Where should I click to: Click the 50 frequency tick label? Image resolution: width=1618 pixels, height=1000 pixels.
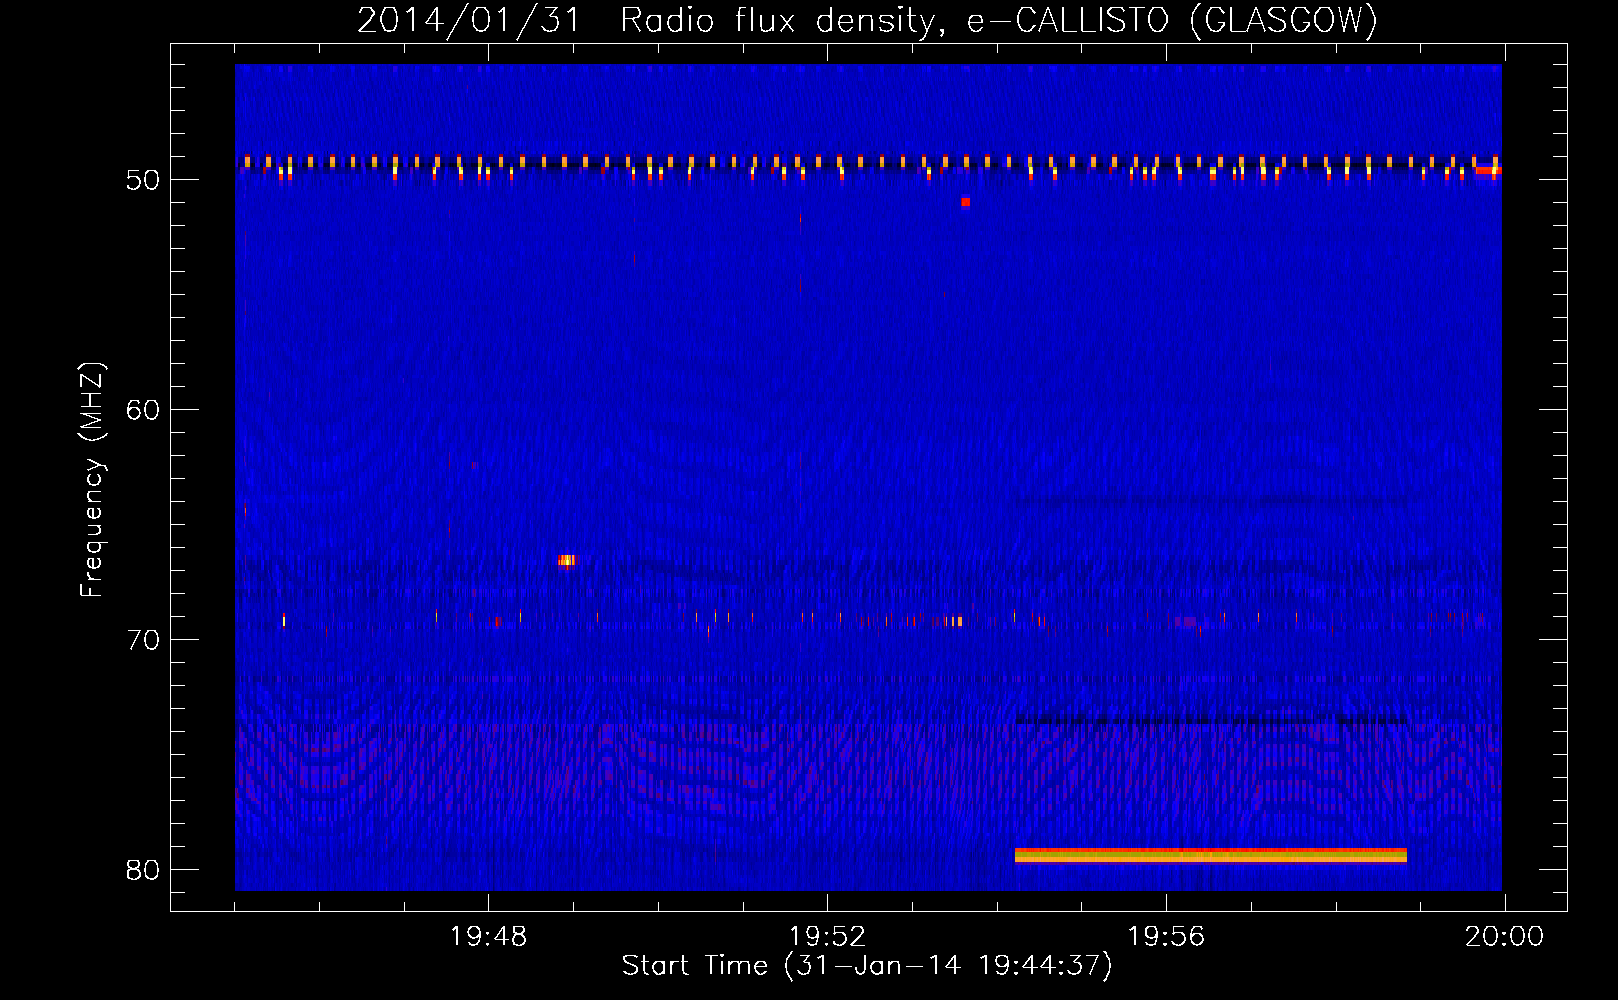[x=143, y=180]
